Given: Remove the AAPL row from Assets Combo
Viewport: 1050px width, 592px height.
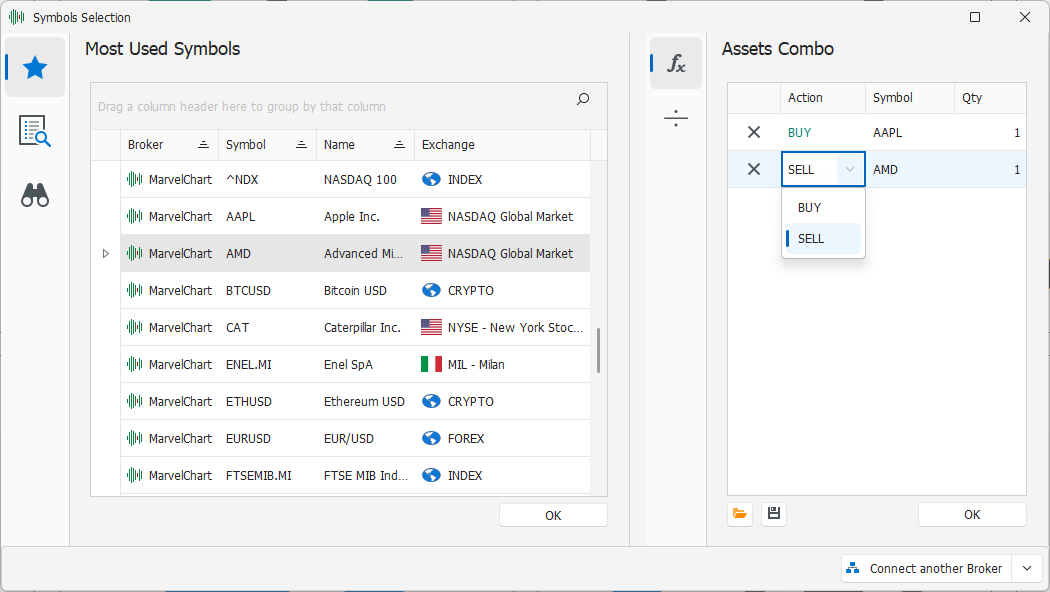Looking at the screenshot, I should pyautogui.click(x=754, y=133).
